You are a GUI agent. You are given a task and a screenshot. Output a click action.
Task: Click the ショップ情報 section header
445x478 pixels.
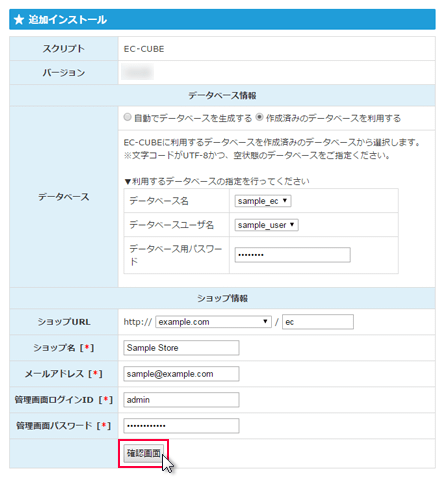pyautogui.click(x=222, y=298)
